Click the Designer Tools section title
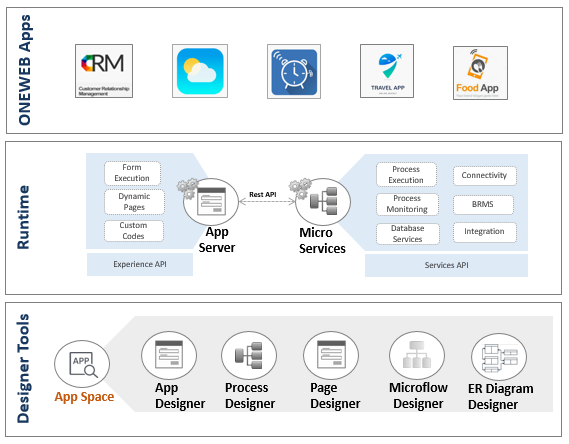Viewport: 569px width, 444px height. [23, 369]
